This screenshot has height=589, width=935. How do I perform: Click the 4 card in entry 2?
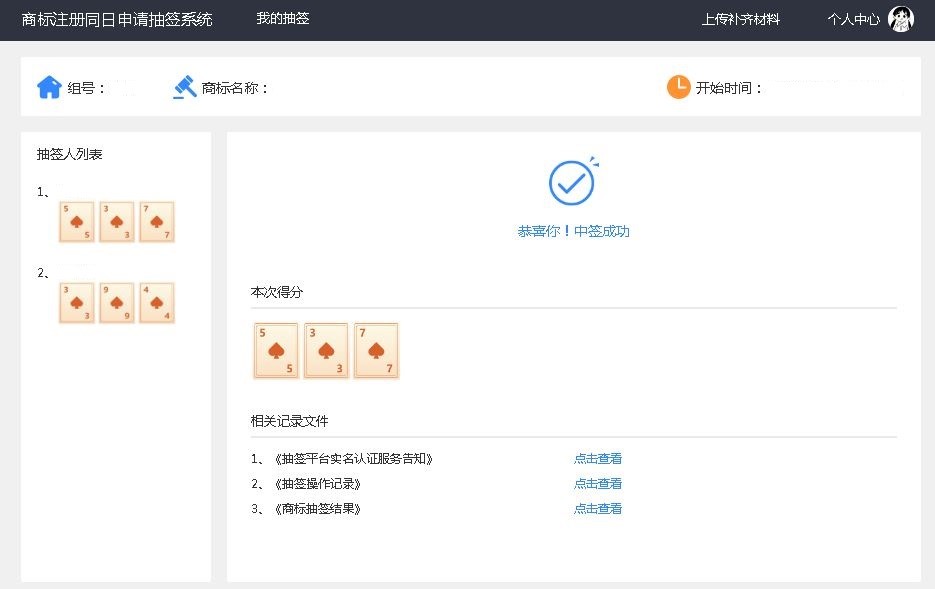tap(156, 302)
